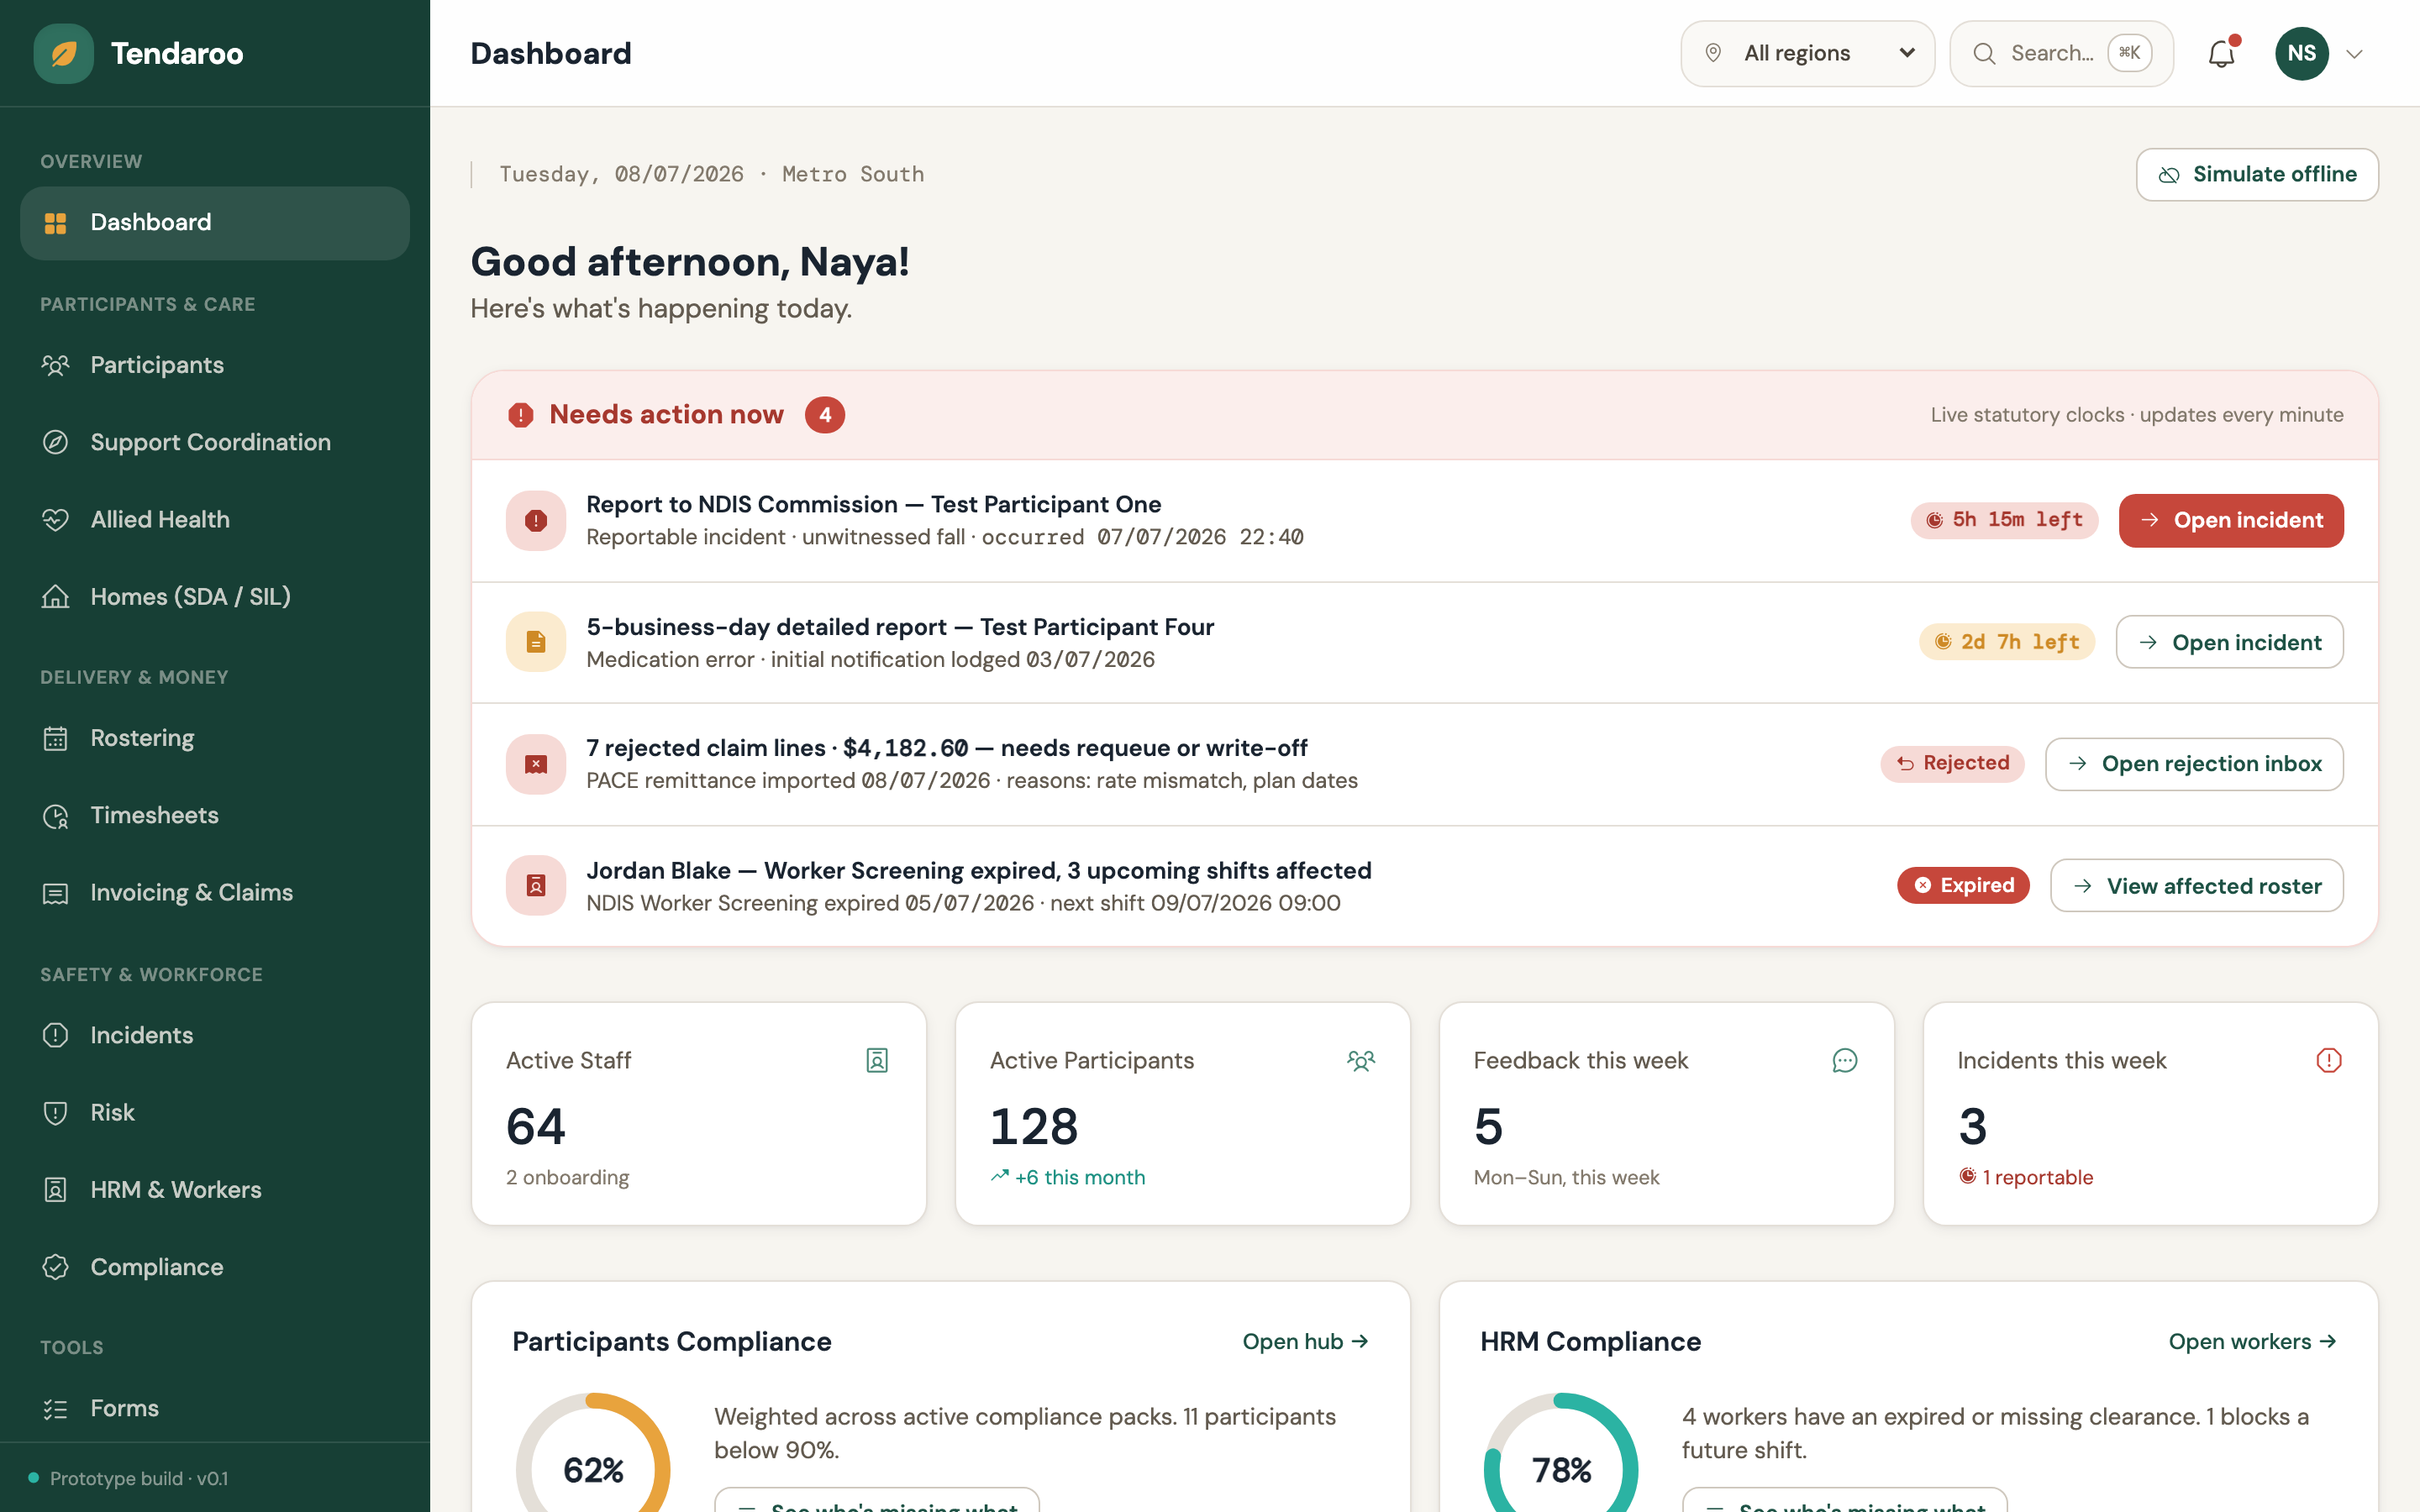Expand the All regions dropdown

pos(1807,53)
